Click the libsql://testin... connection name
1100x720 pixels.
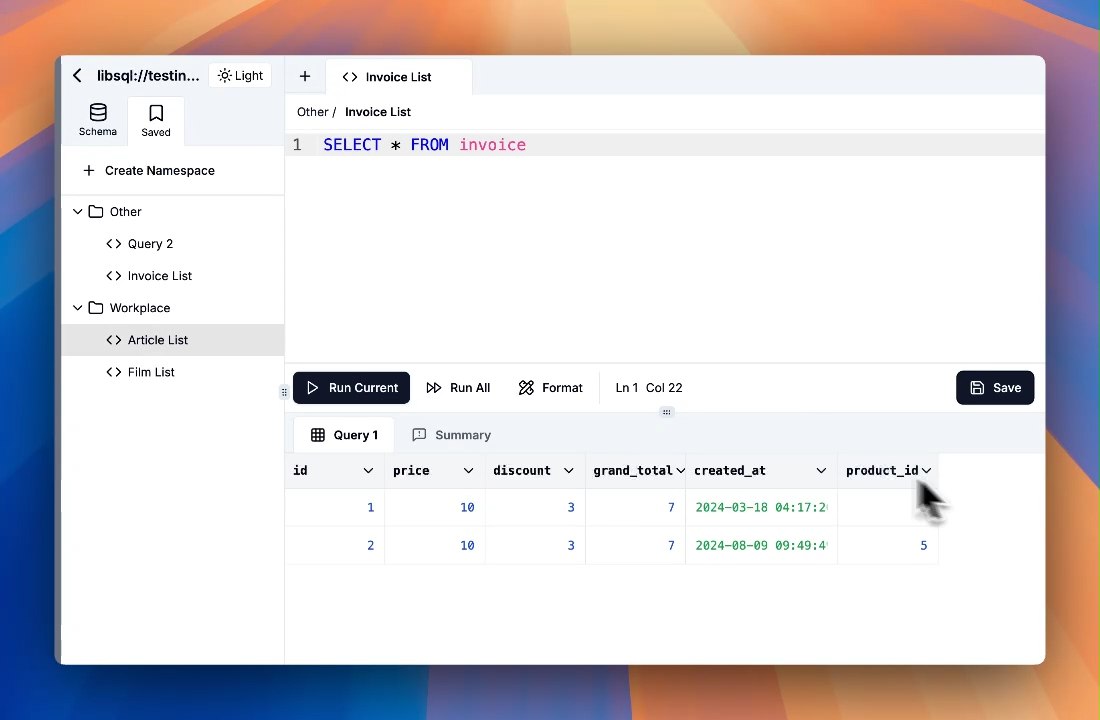coord(148,75)
